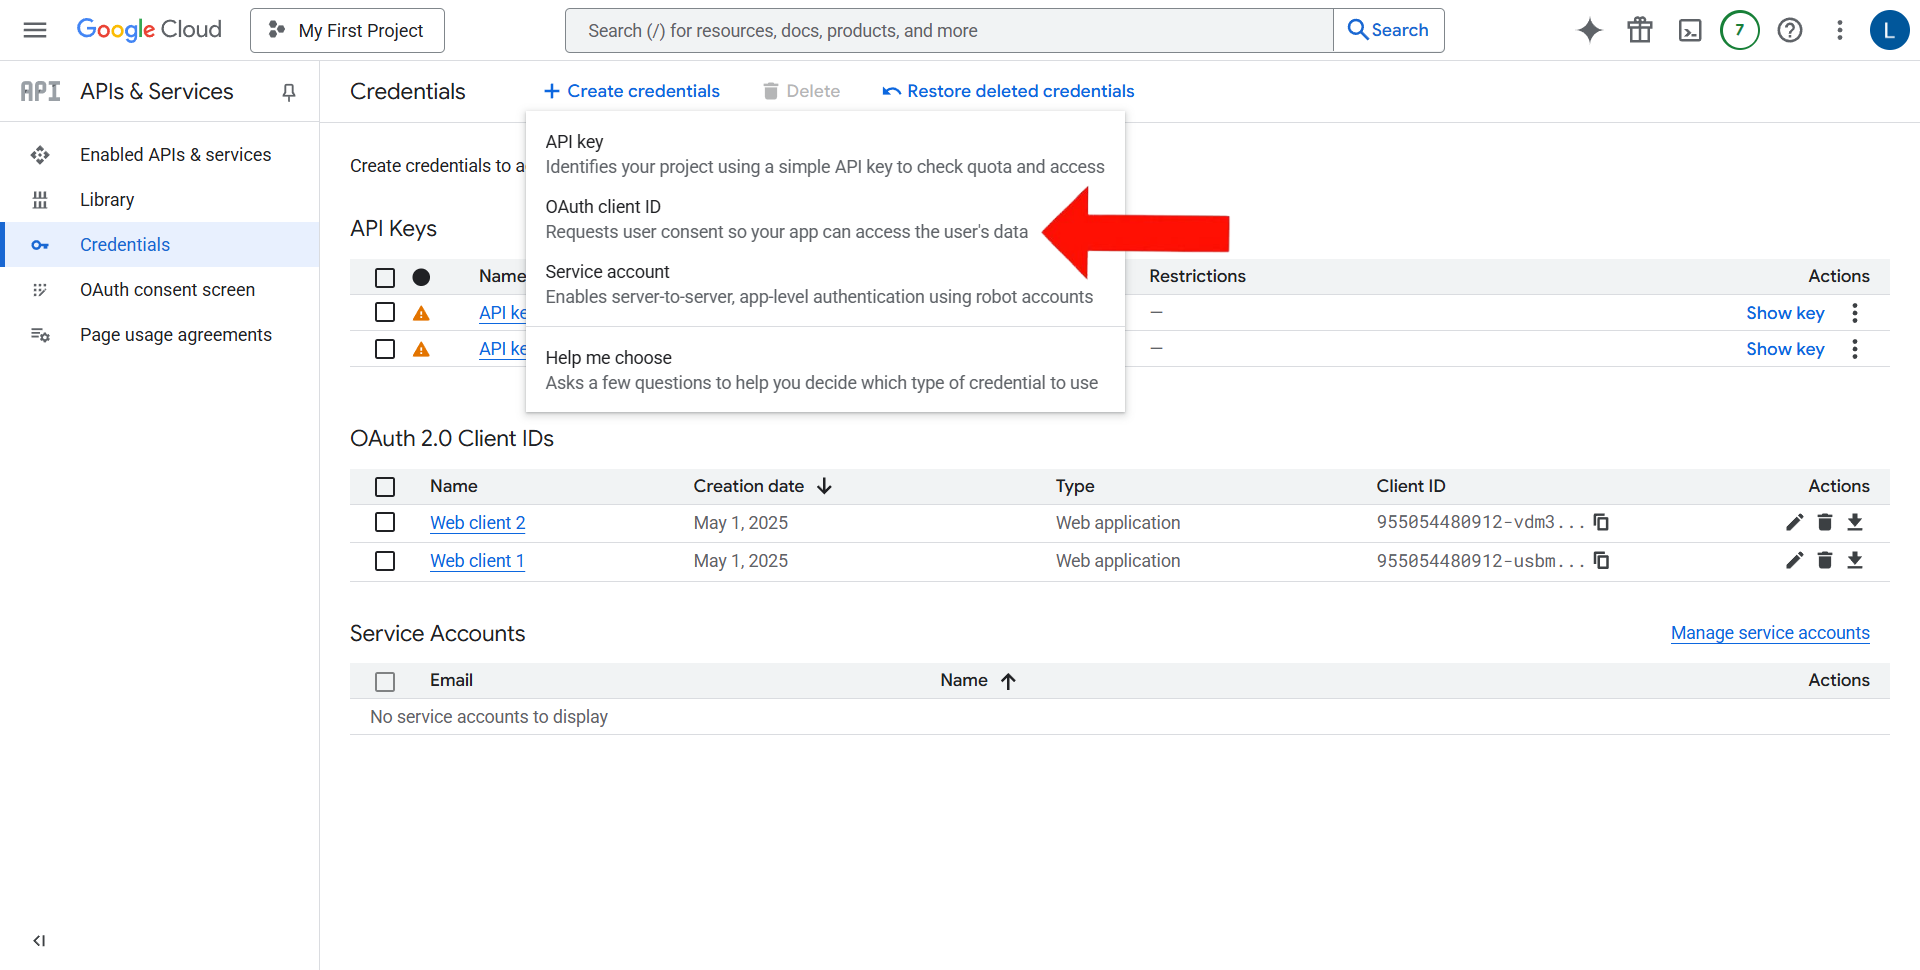Sort service accounts by Name arrow
The width and height of the screenshot is (1920, 970).
pos(1008,681)
